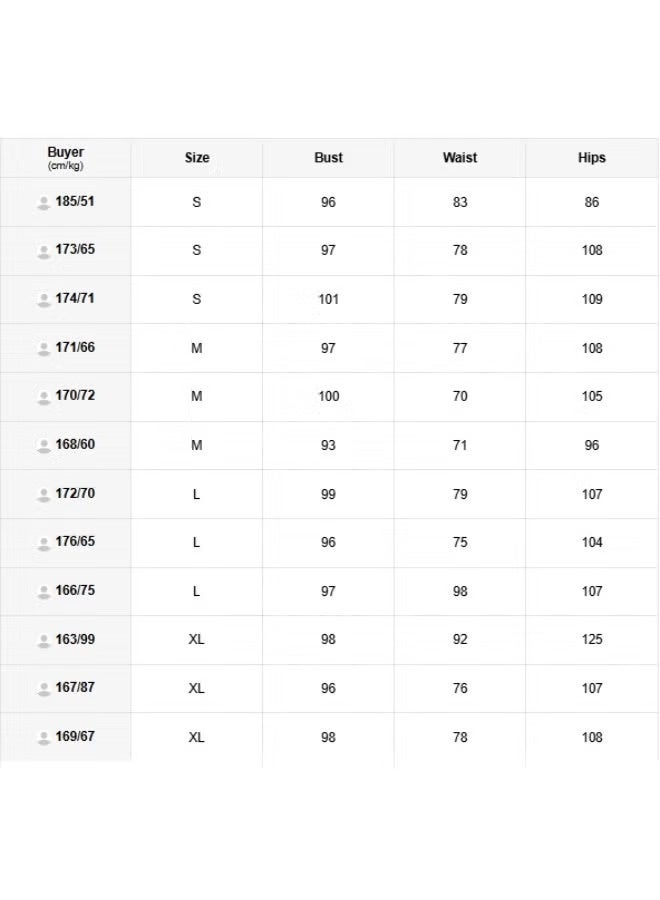Click the avatar icon beside buyer 173/65
Screen dimensions: 660x900
(x=44, y=251)
